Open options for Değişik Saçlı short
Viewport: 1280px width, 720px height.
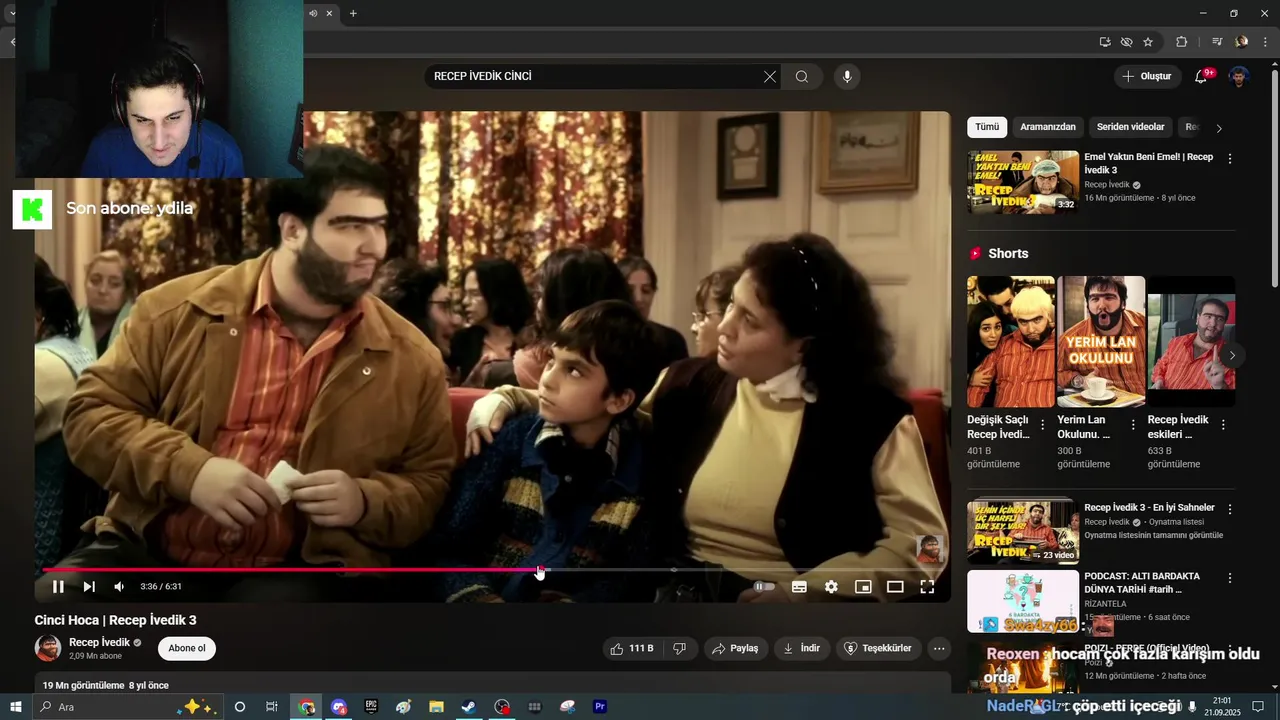click(x=1042, y=425)
